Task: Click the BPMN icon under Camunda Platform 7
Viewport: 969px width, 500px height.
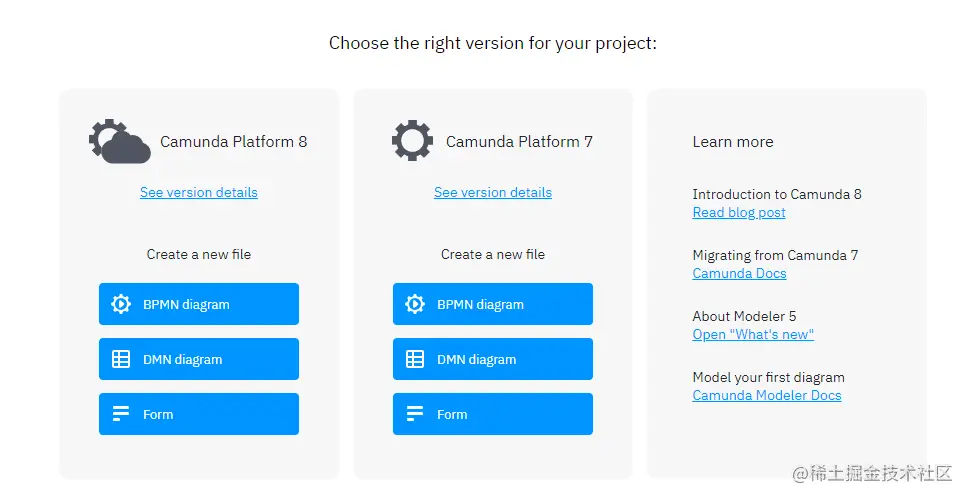Action: pyautogui.click(x=415, y=304)
